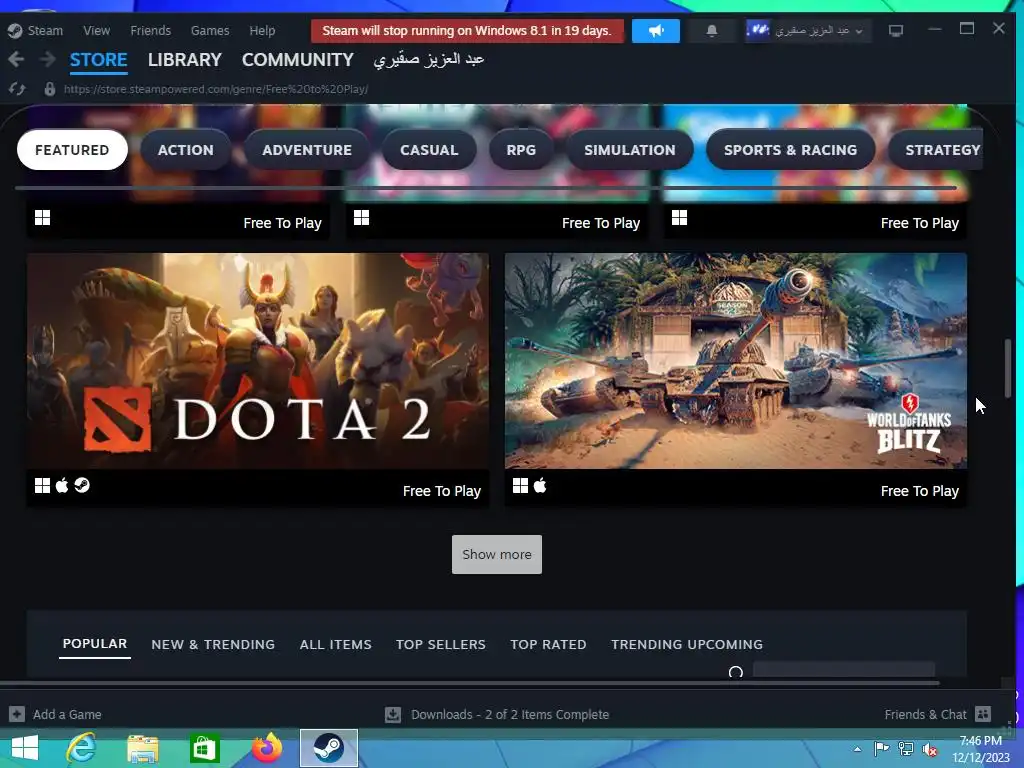Viewport: 1024px width, 768px height.
Task: Click the Big Picture mode monitor icon
Action: point(896,31)
